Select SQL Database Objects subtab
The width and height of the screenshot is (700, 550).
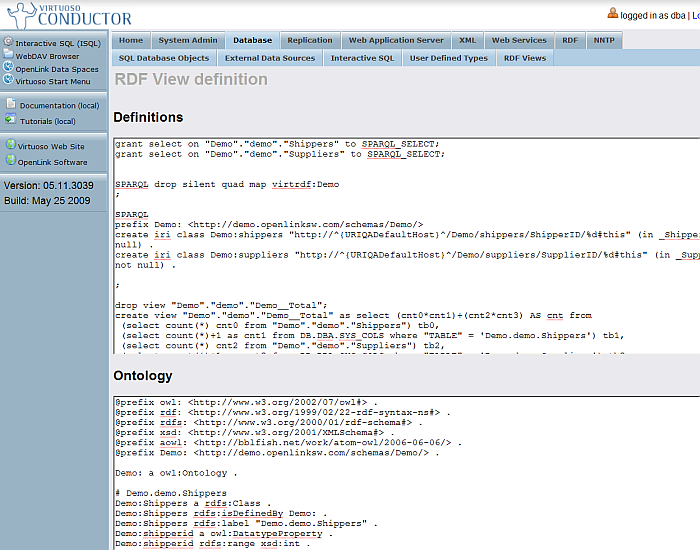[x=164, y=58]
